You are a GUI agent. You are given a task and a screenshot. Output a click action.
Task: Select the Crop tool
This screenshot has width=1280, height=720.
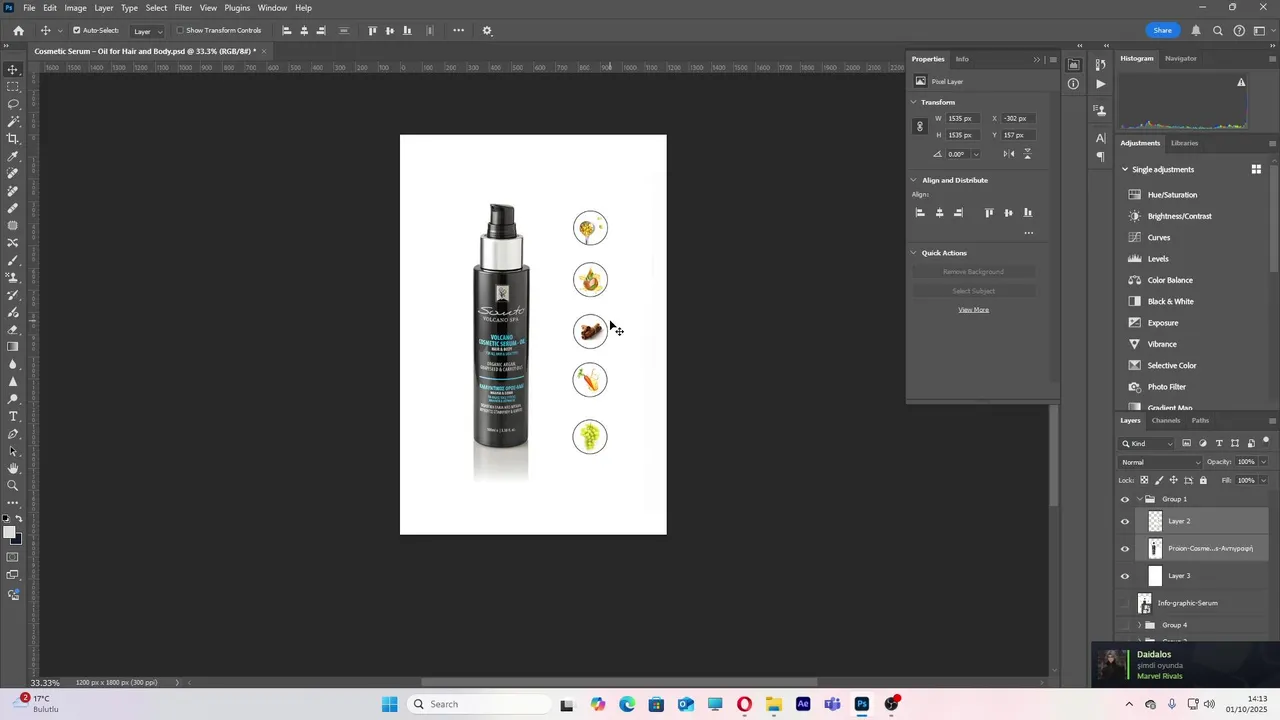point(13,139)
